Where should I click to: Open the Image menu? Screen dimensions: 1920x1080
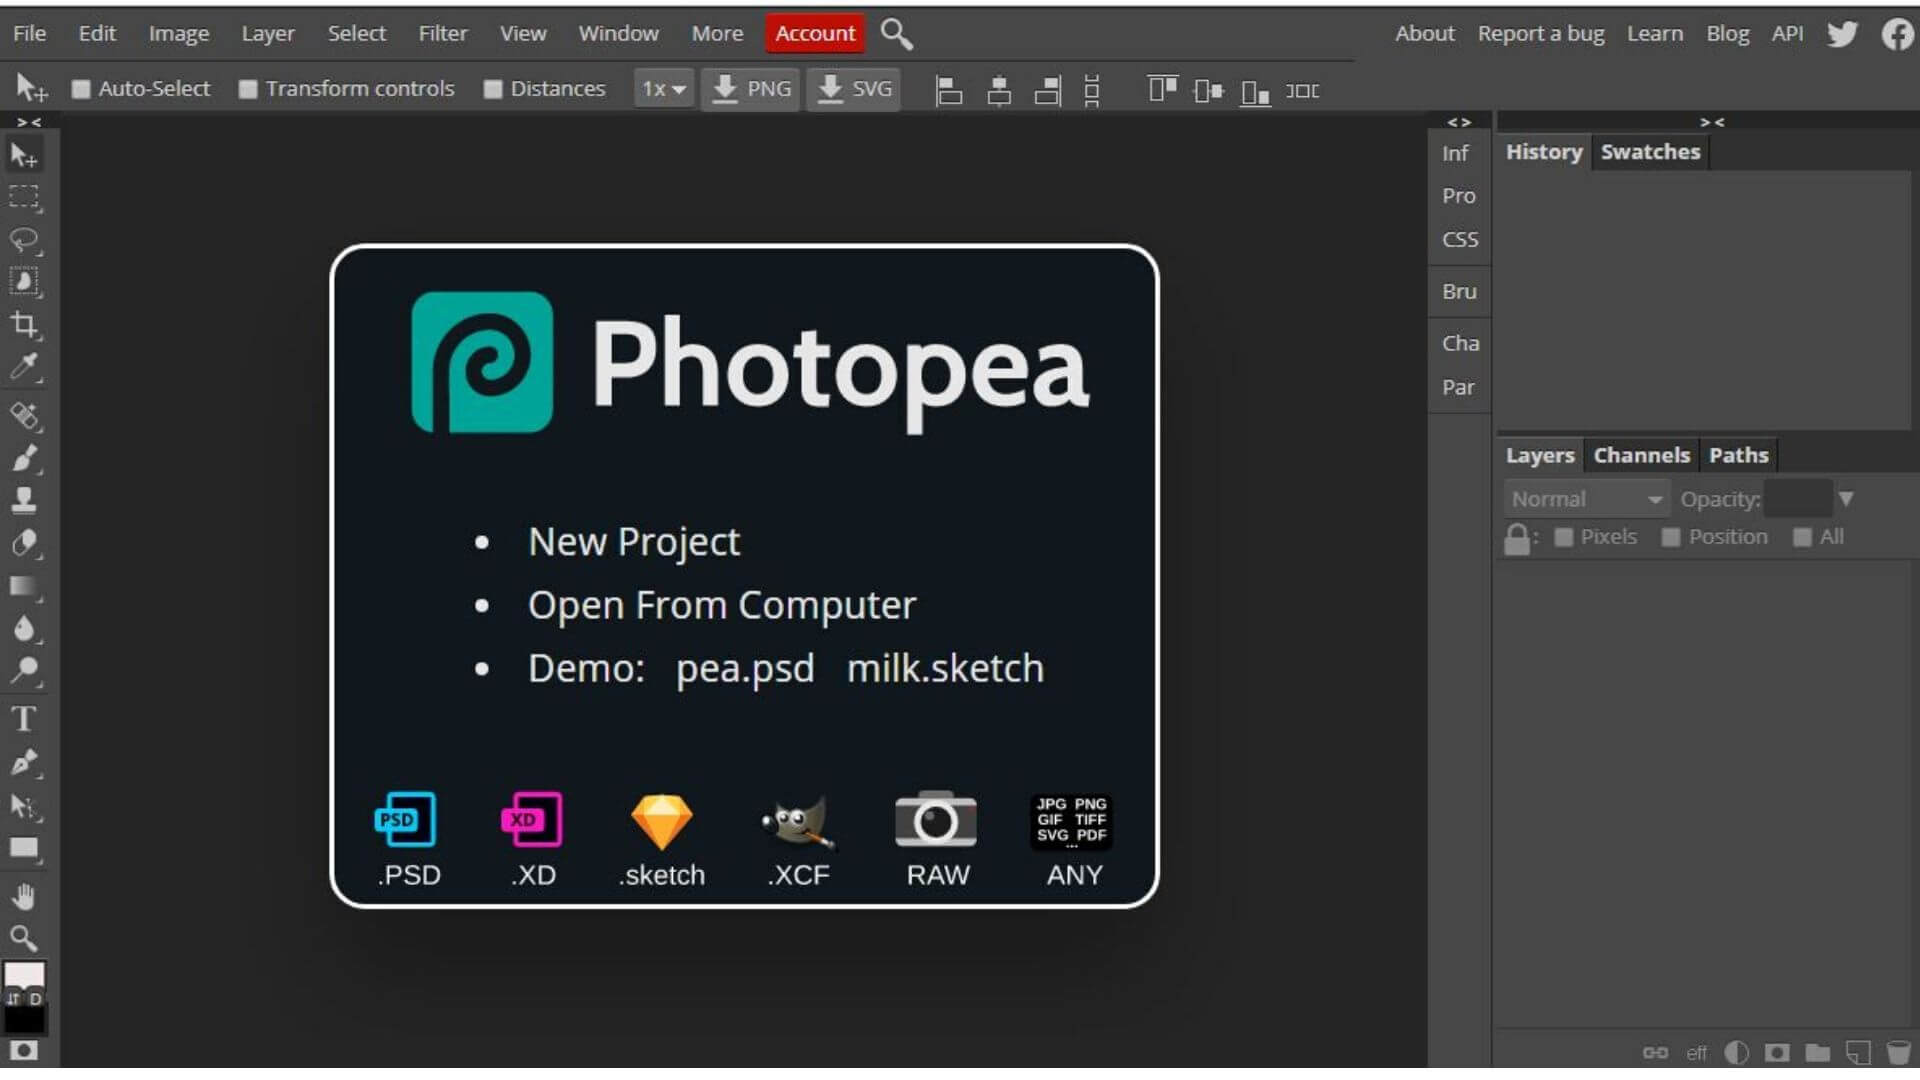[x=179, y=33]
